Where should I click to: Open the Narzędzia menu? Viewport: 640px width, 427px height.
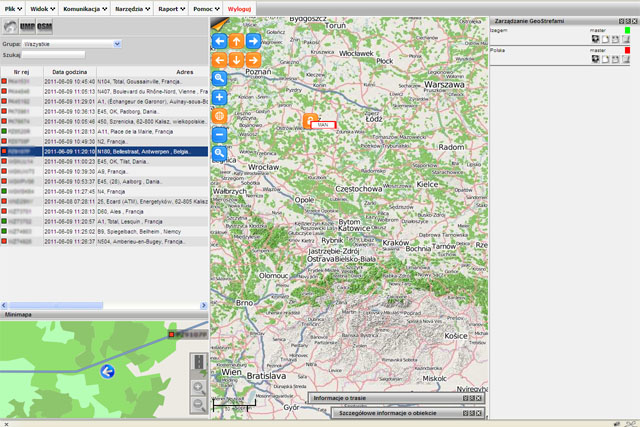pyautogui.click(x=132, y=9)
